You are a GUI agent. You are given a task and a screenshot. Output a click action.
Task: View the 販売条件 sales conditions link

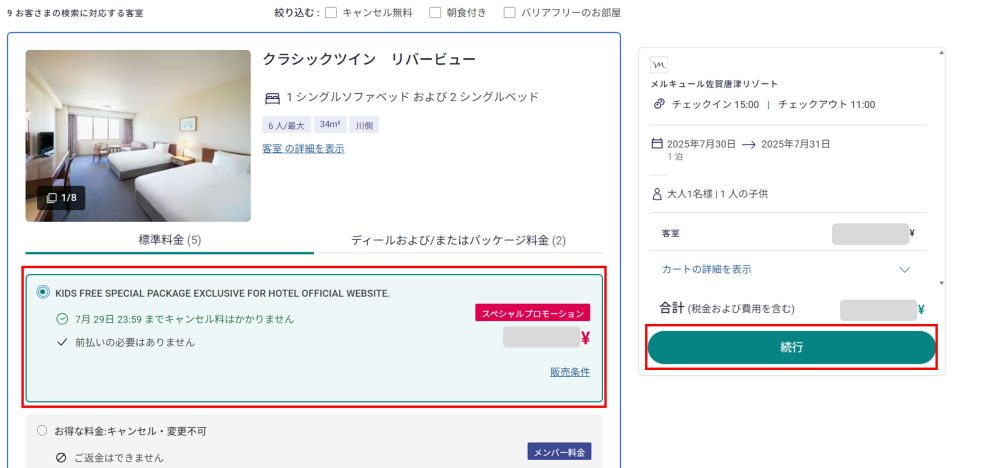coord(570,372)
